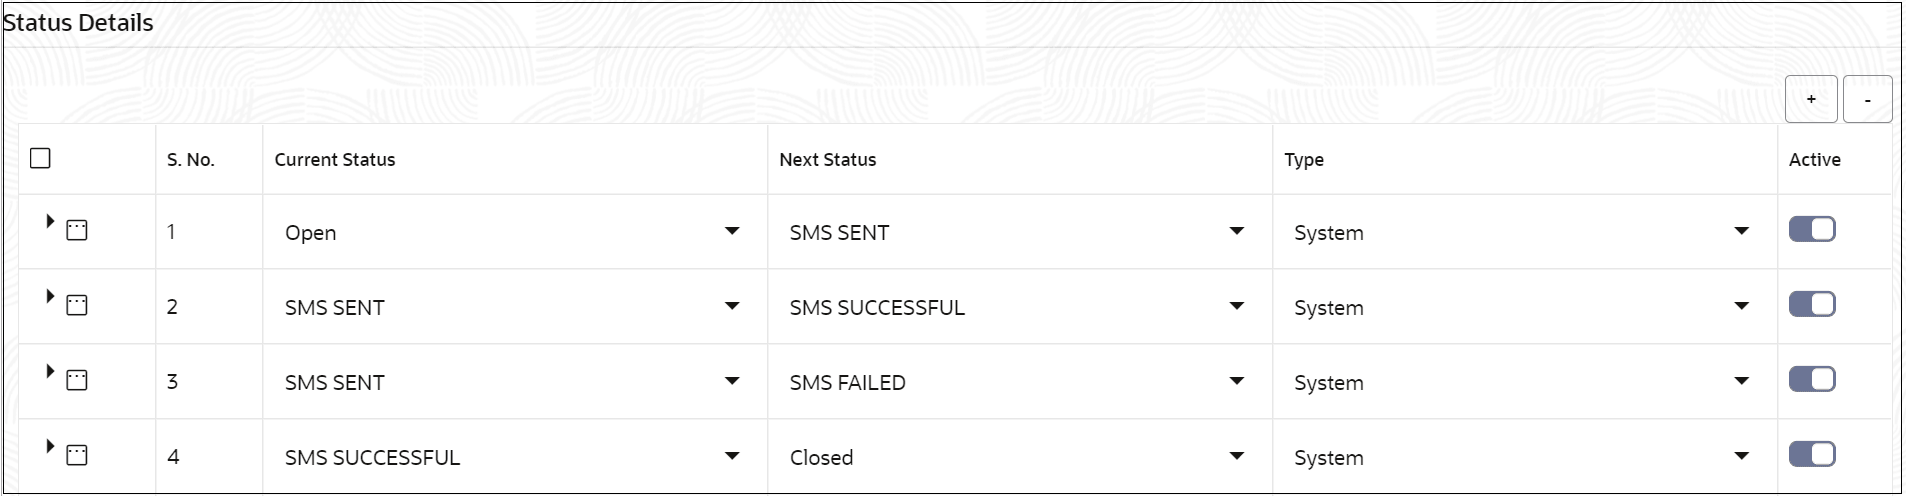Click the row 2 detail icon
Viewport: 1906px width, 496px height.
[x=77, y=306]
